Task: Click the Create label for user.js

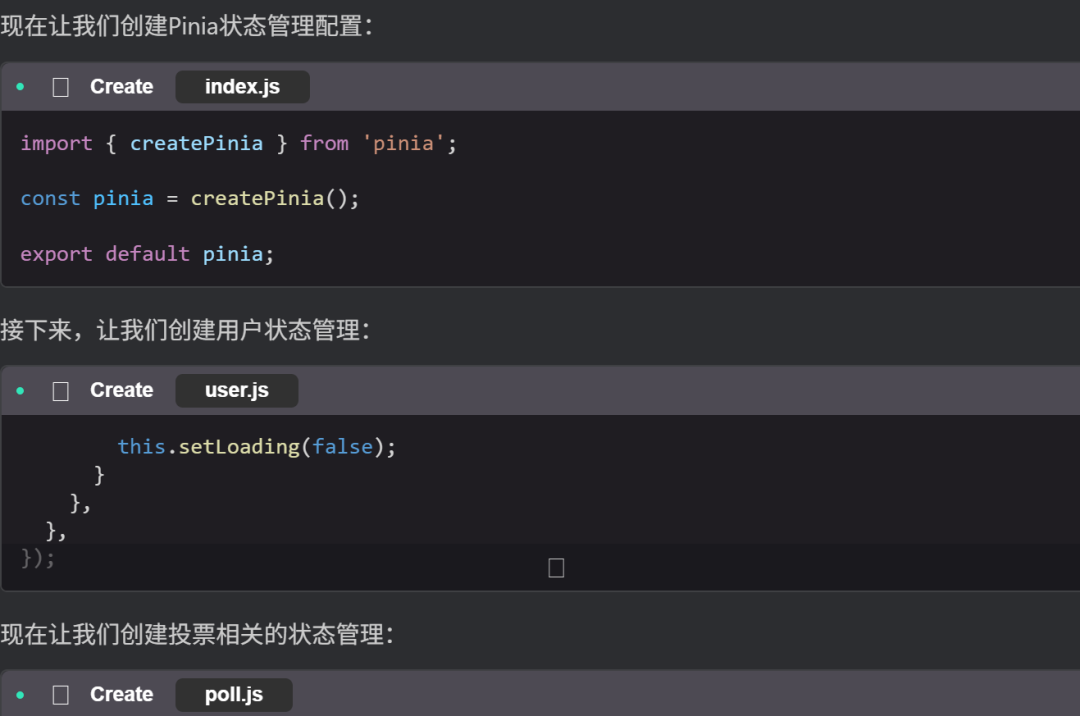Action: tap(121, 391)
